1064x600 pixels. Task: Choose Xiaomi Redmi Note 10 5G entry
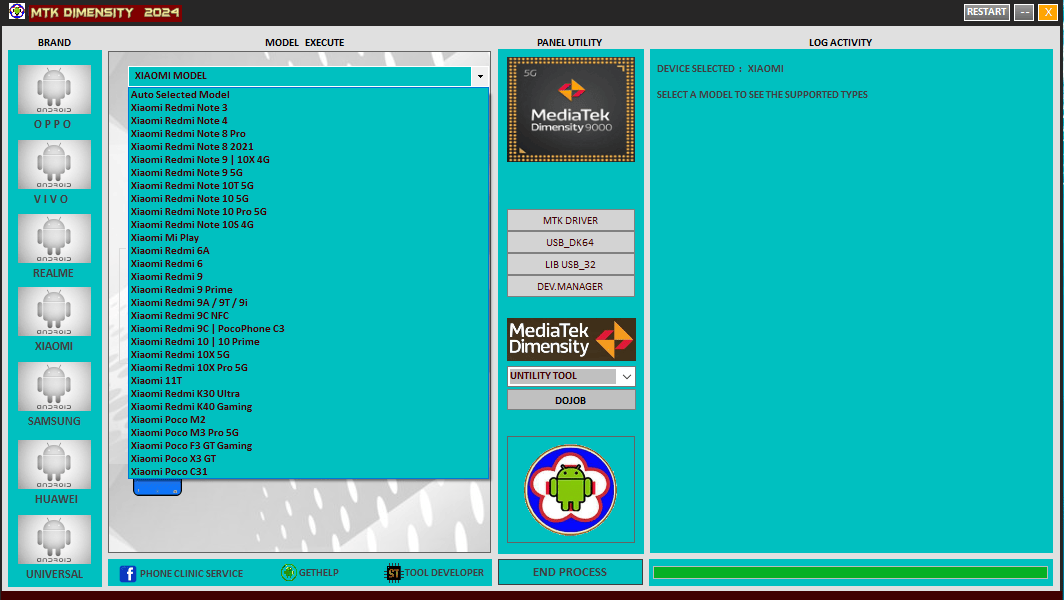(308, 198)
